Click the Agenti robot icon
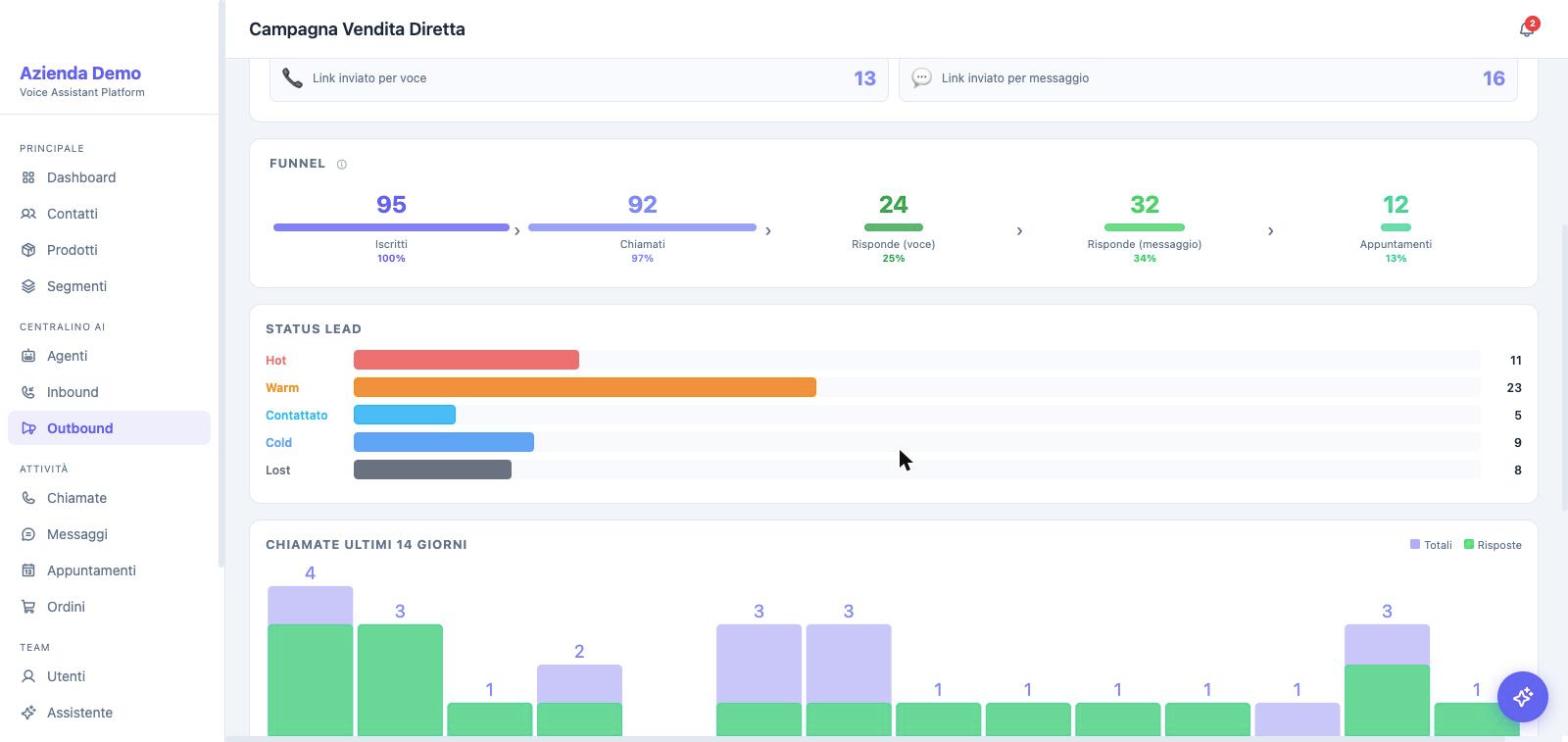Screen dimensions: 1568x742 tap(28, 356)
